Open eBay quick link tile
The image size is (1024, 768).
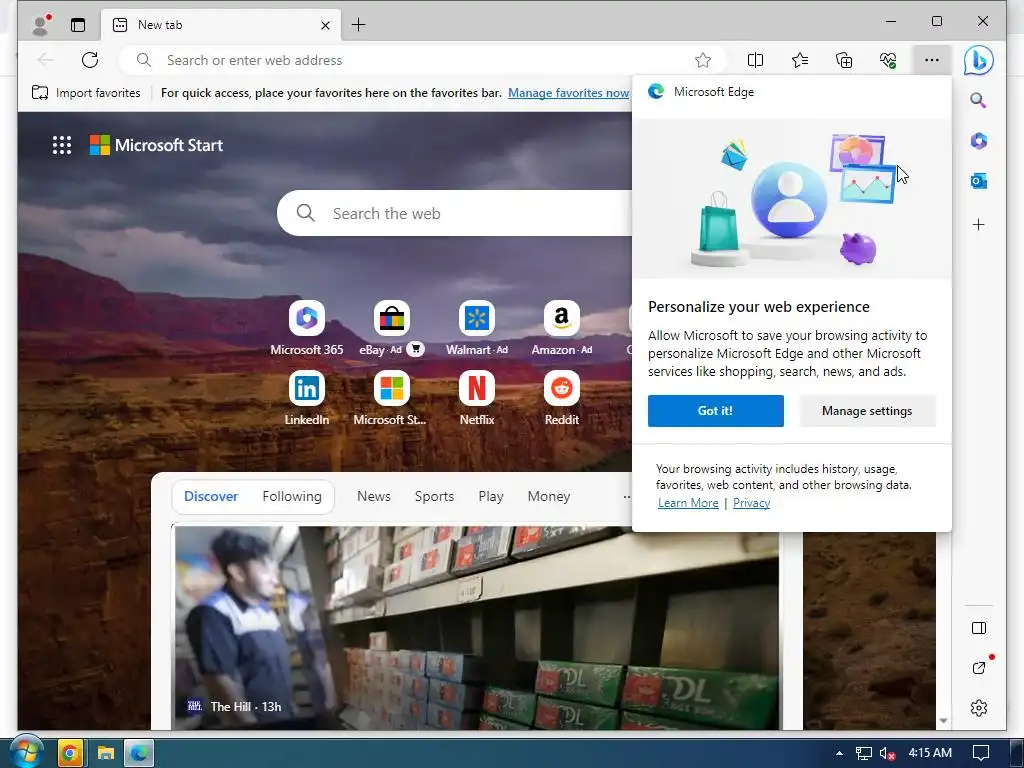(392, 328)
